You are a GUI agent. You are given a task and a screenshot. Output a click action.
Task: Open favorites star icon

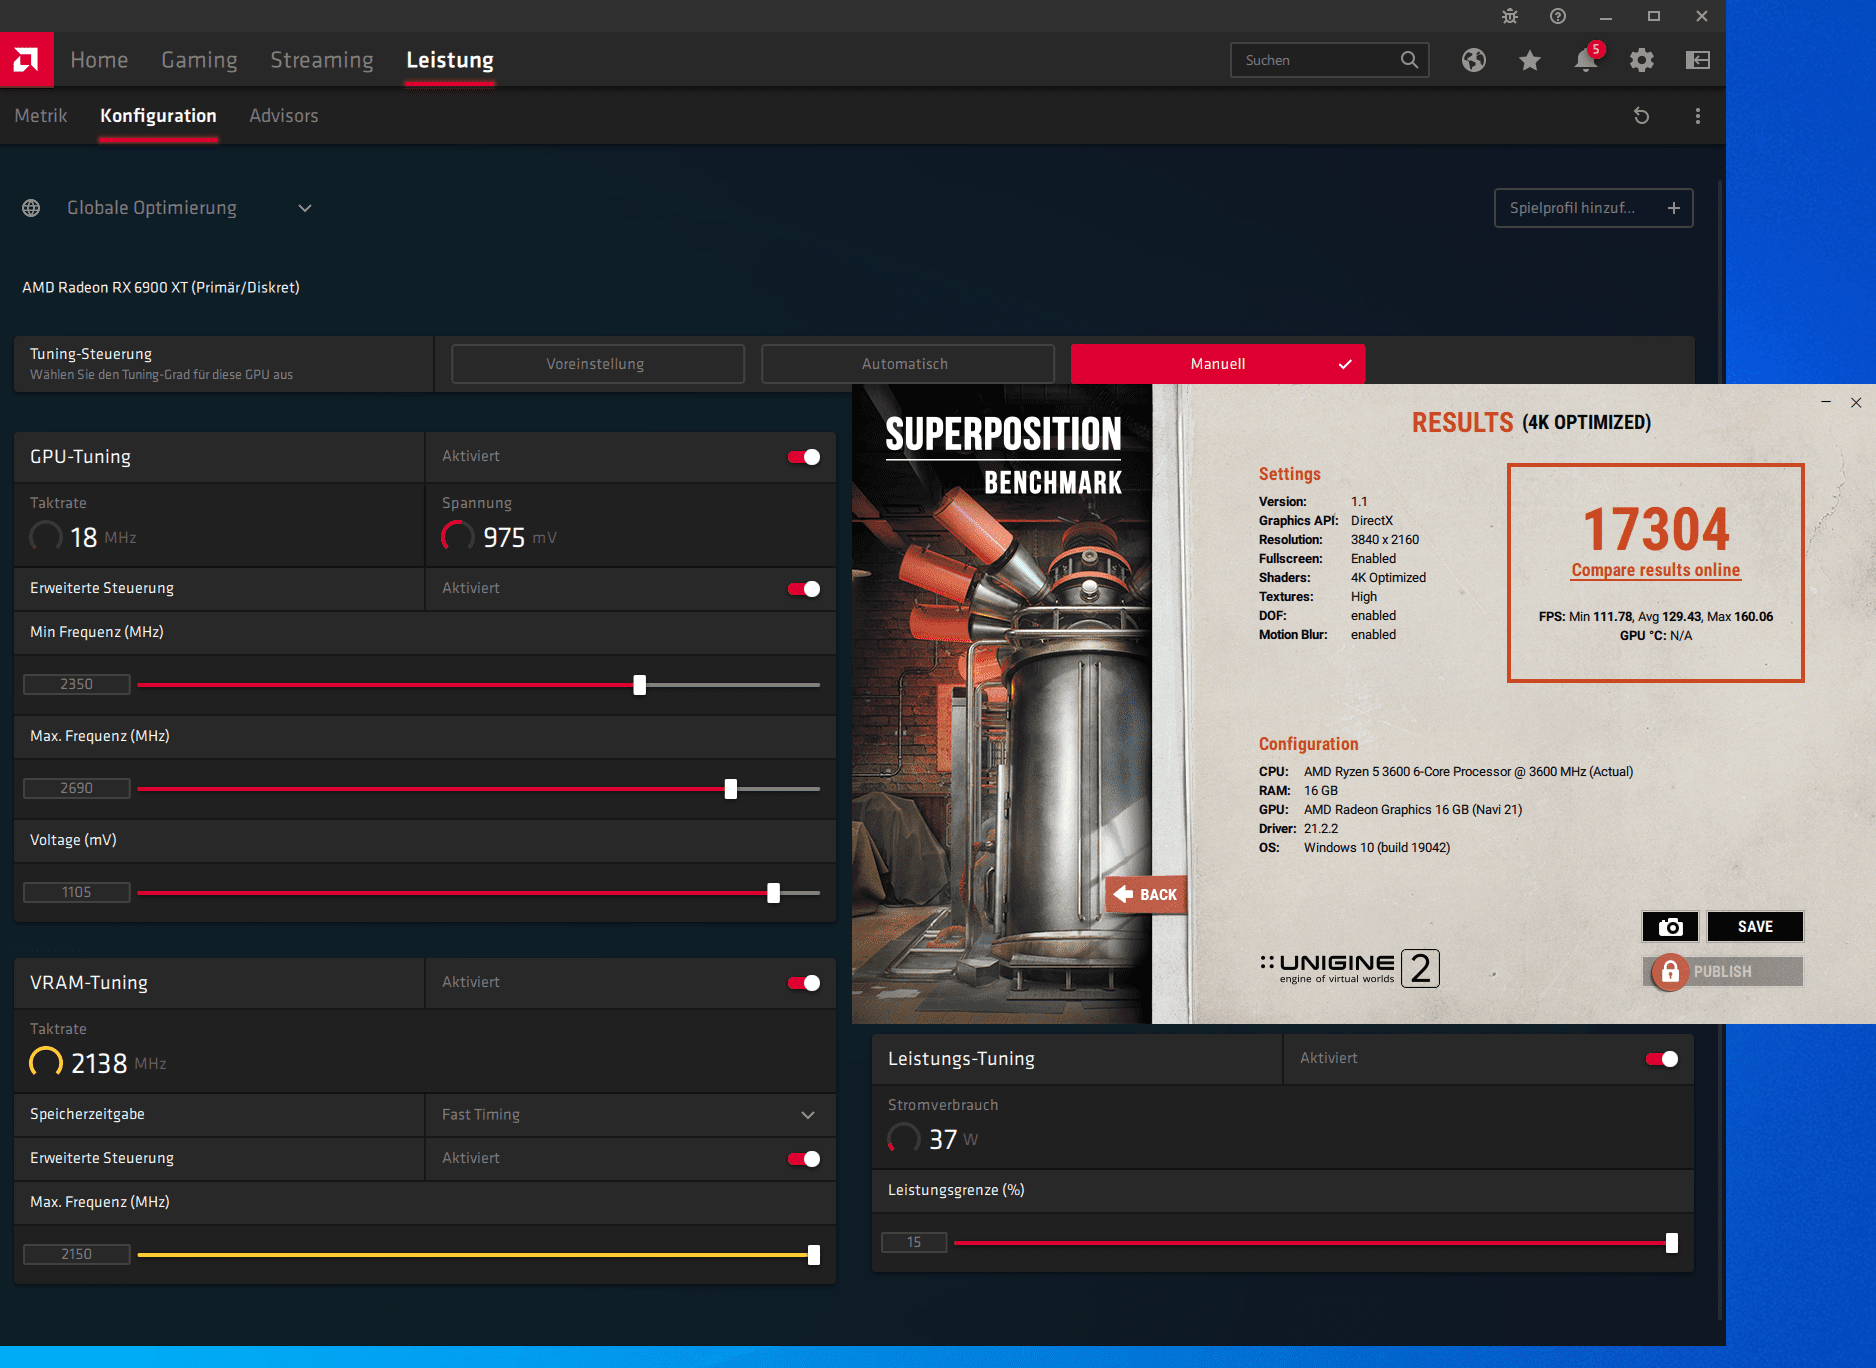[x=1529, y=60]
